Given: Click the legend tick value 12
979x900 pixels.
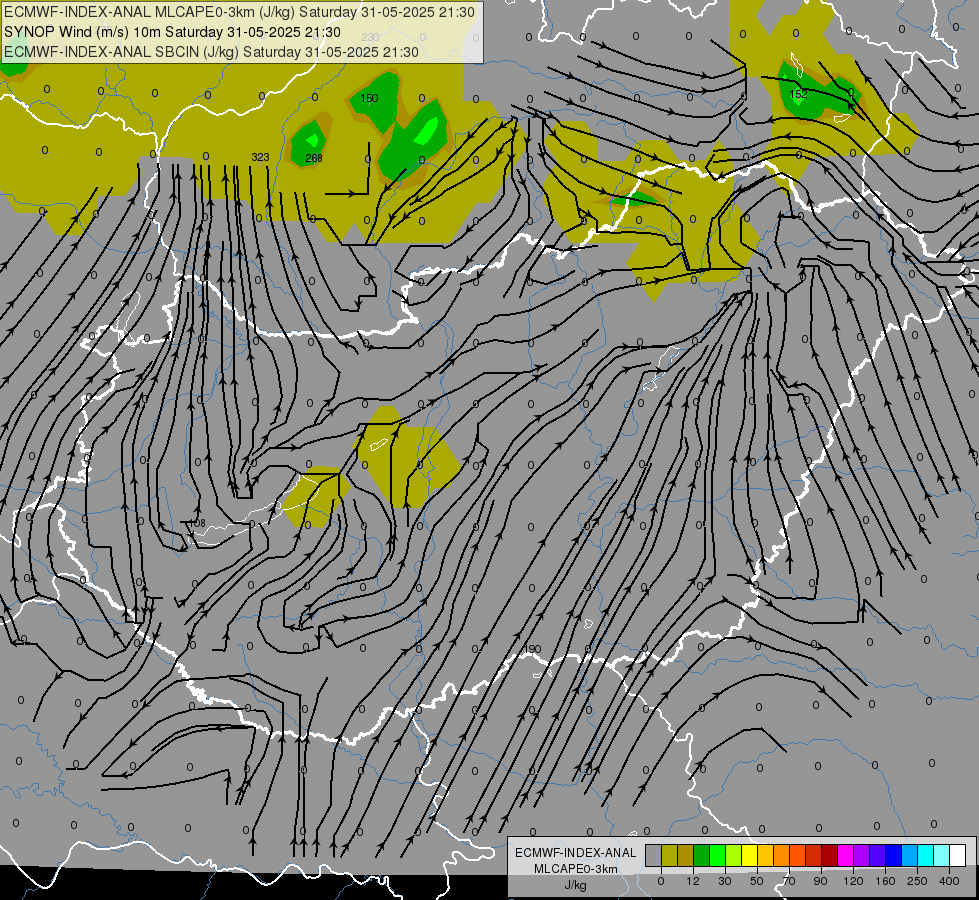Looking at the screenshot, I should coord(693,881).
